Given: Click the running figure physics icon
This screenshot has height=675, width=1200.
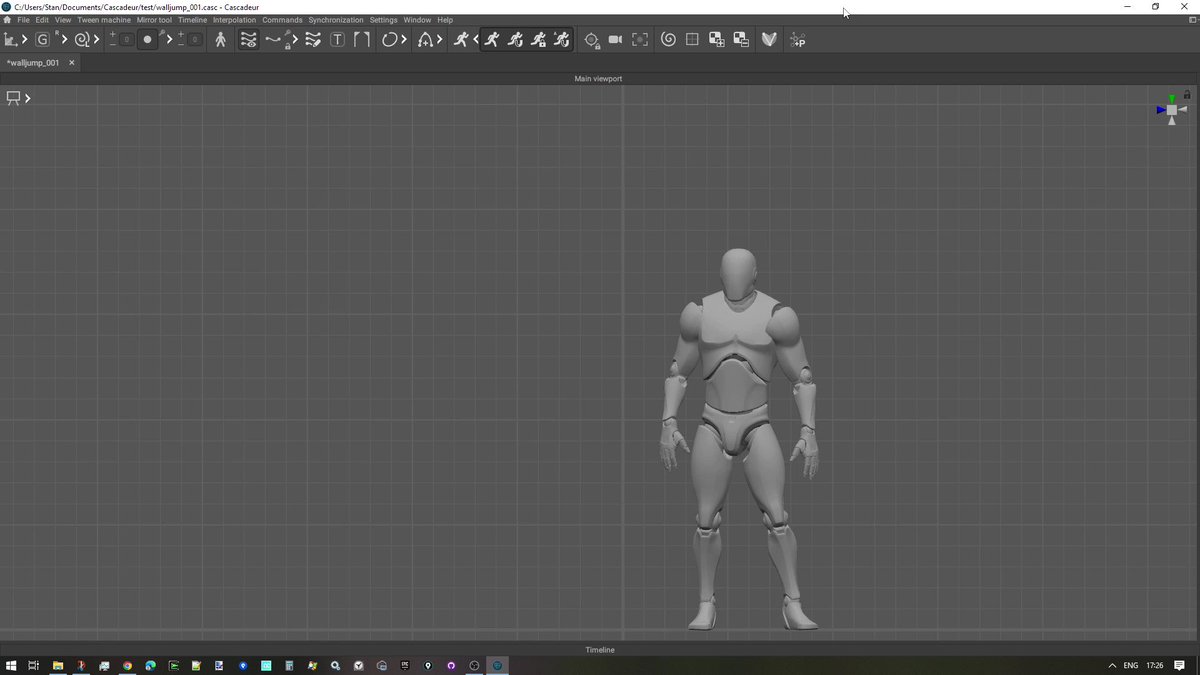Looking at the screenshot, I should [461, 40].
